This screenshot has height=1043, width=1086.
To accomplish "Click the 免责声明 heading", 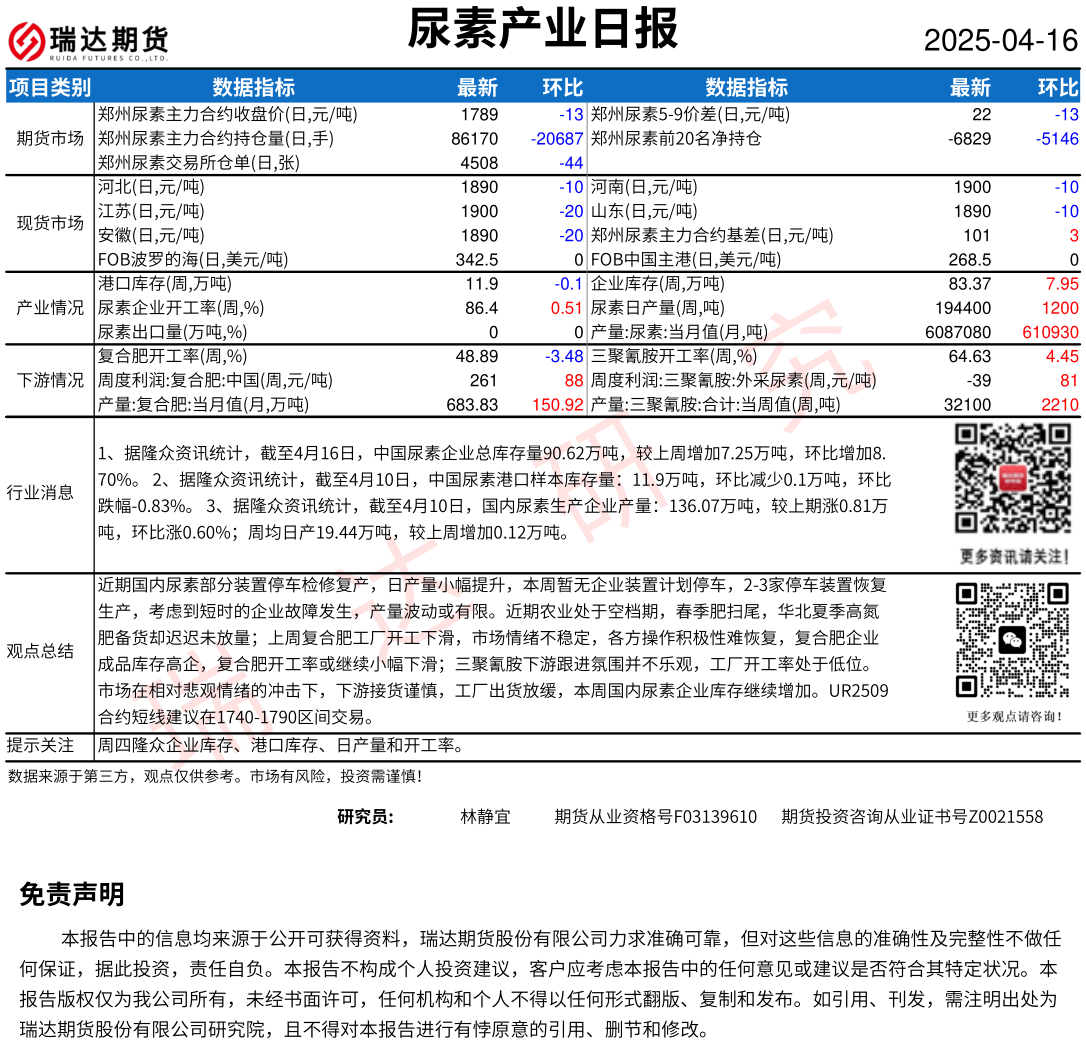I will tap(72, 895).
